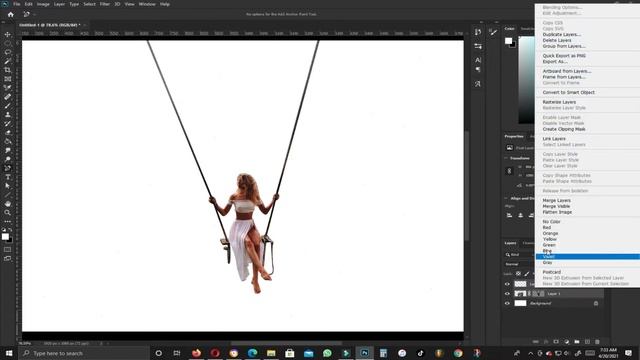Click the Home icon in options bar
The image size is (640, 360).
11,14
